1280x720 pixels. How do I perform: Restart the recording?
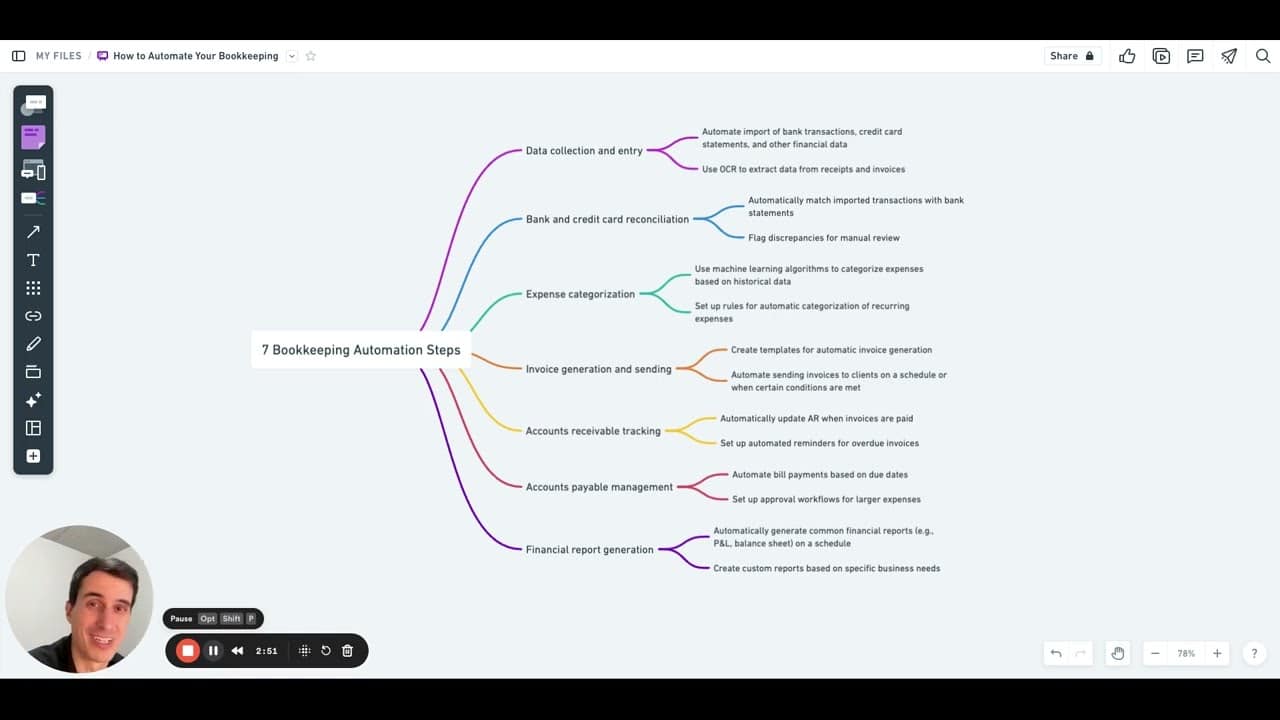click(x=326, y=651)
